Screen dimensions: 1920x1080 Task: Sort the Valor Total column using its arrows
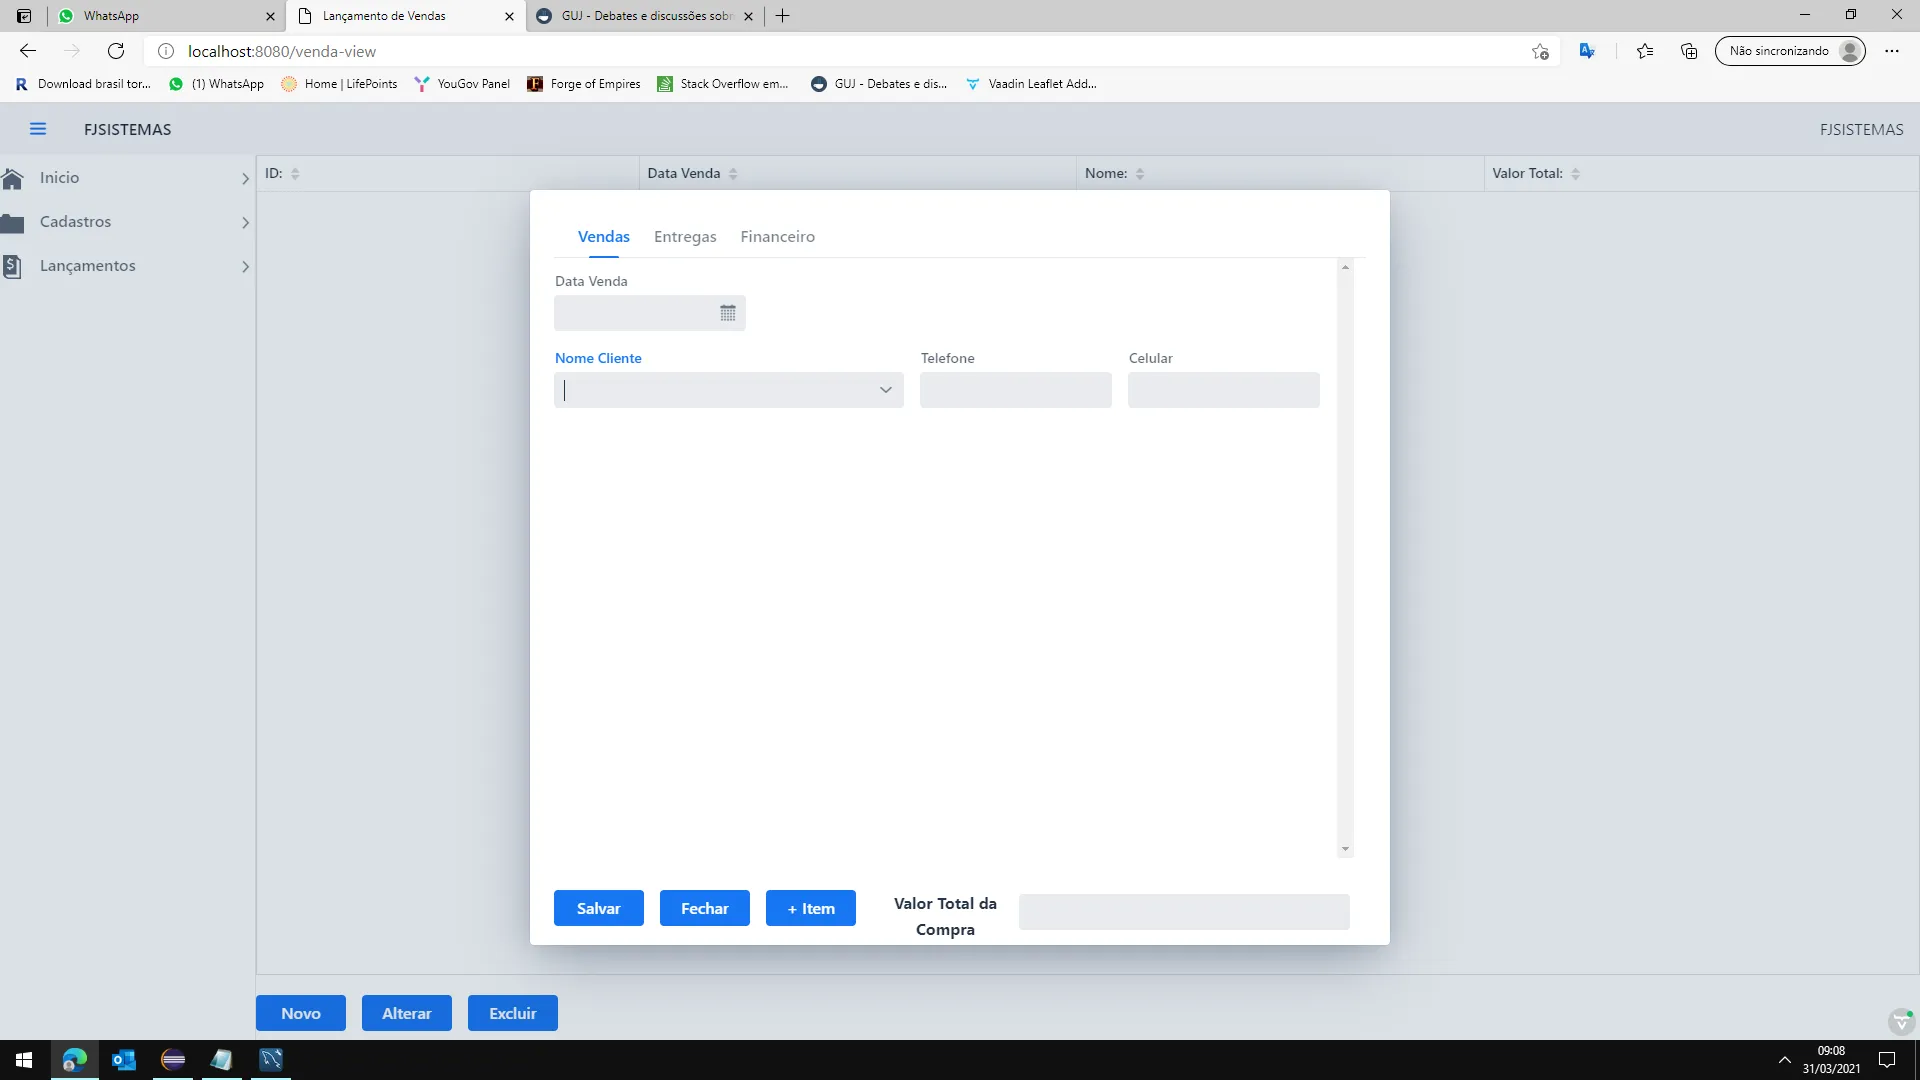[x=1575, y=173]
